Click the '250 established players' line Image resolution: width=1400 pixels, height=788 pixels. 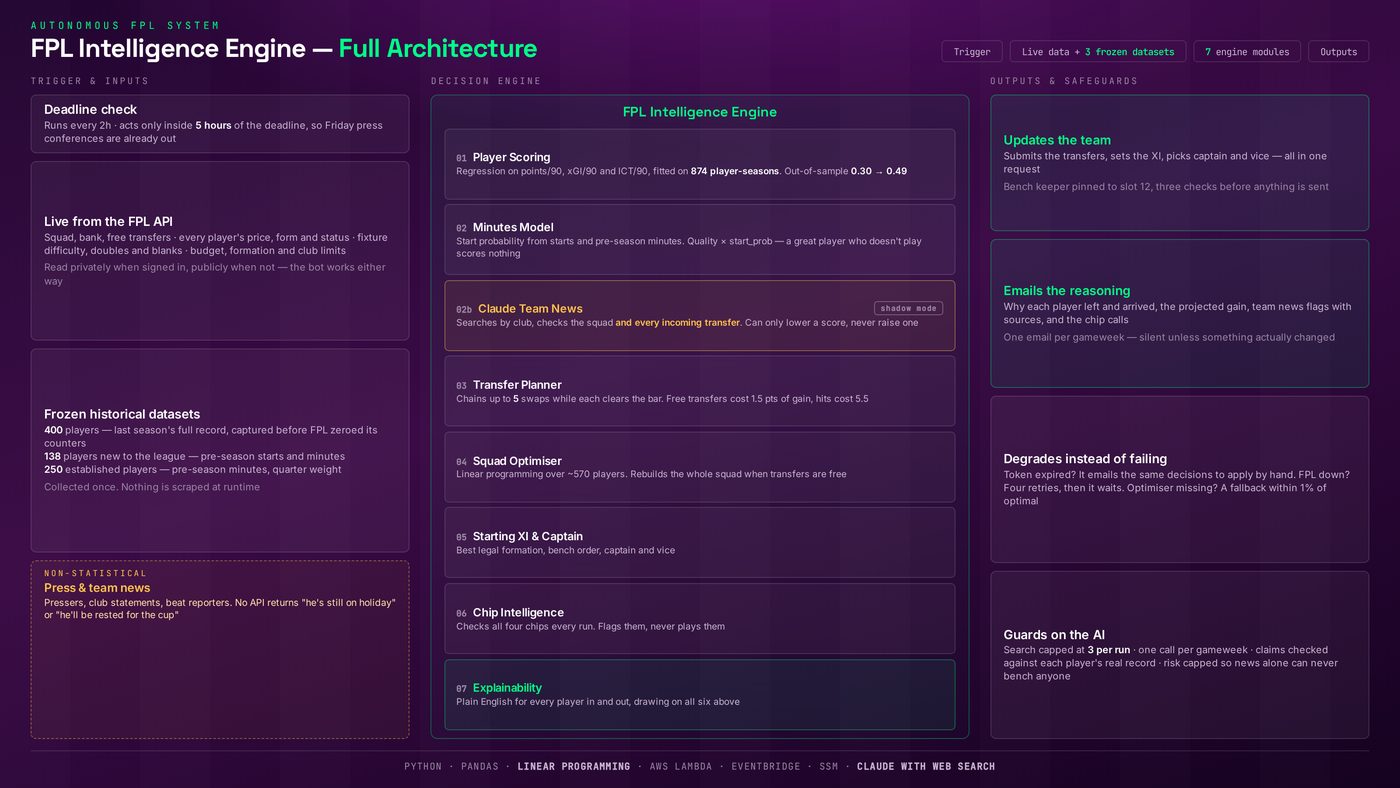[x=193, y=470]
